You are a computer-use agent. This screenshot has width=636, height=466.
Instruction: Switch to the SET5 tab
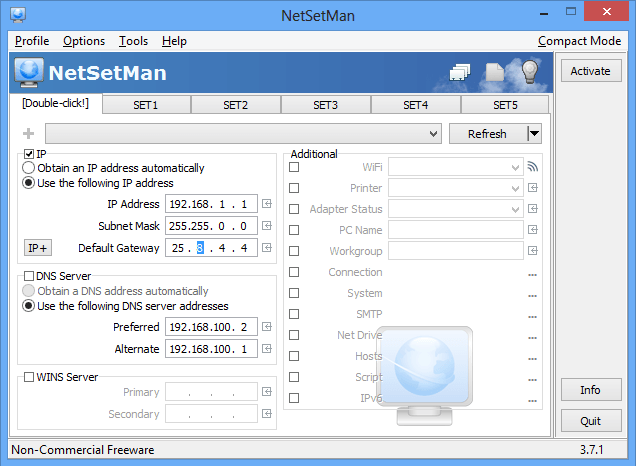pos(505,105)
